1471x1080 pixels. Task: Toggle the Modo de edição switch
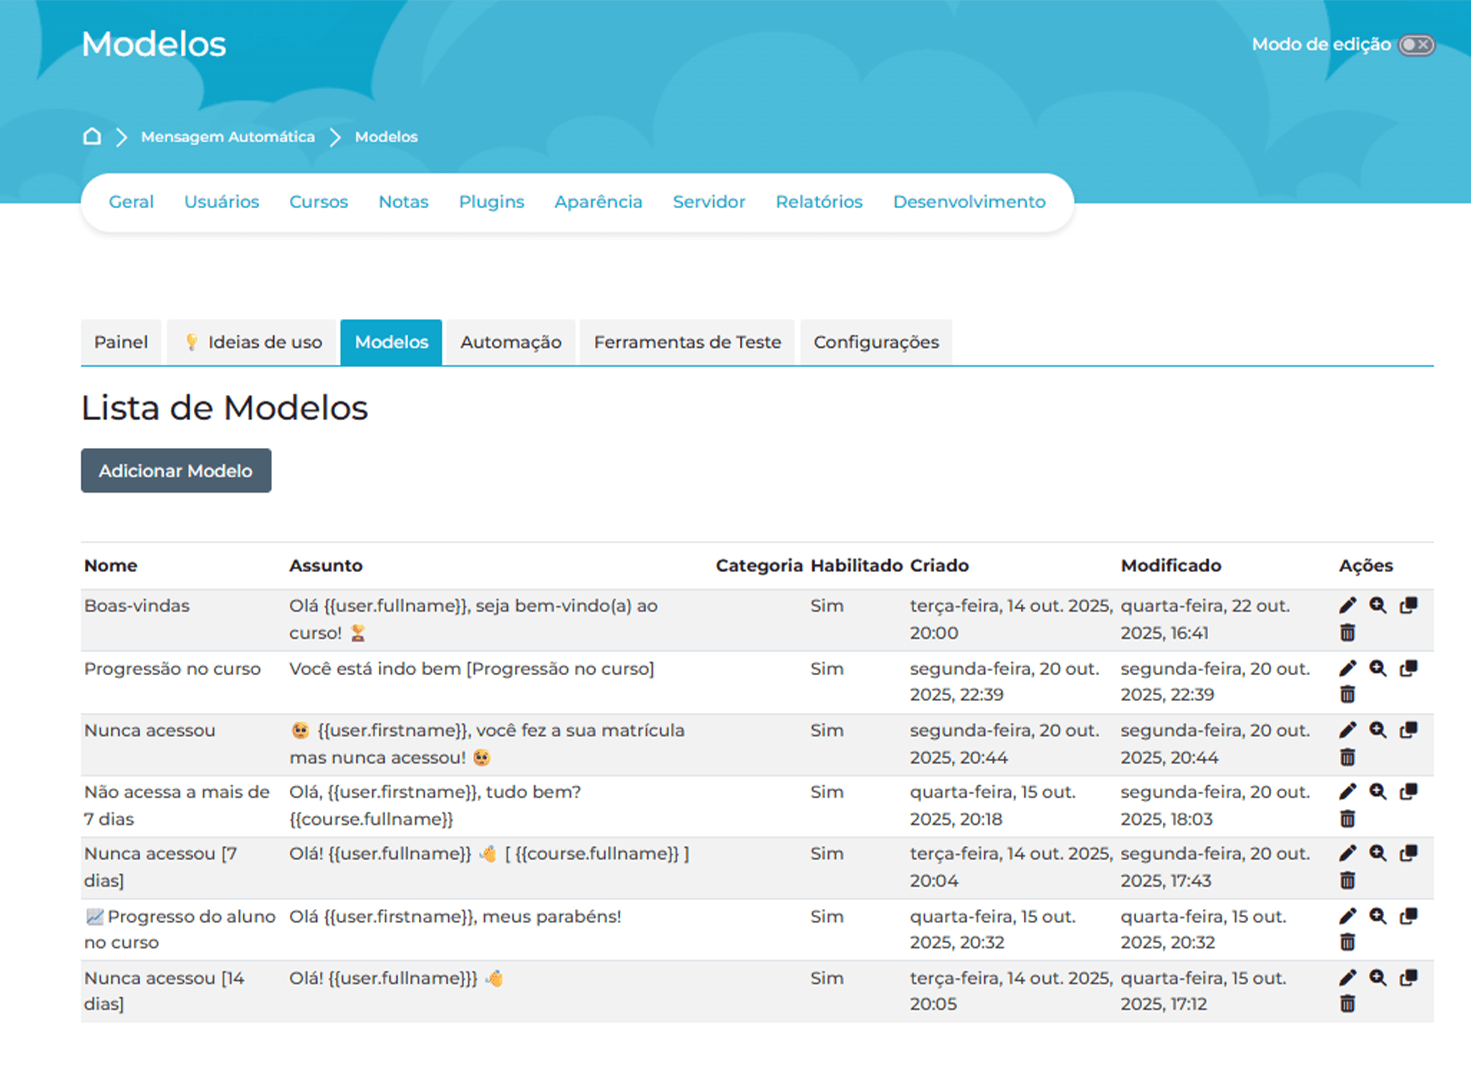tap(1416, 45)
